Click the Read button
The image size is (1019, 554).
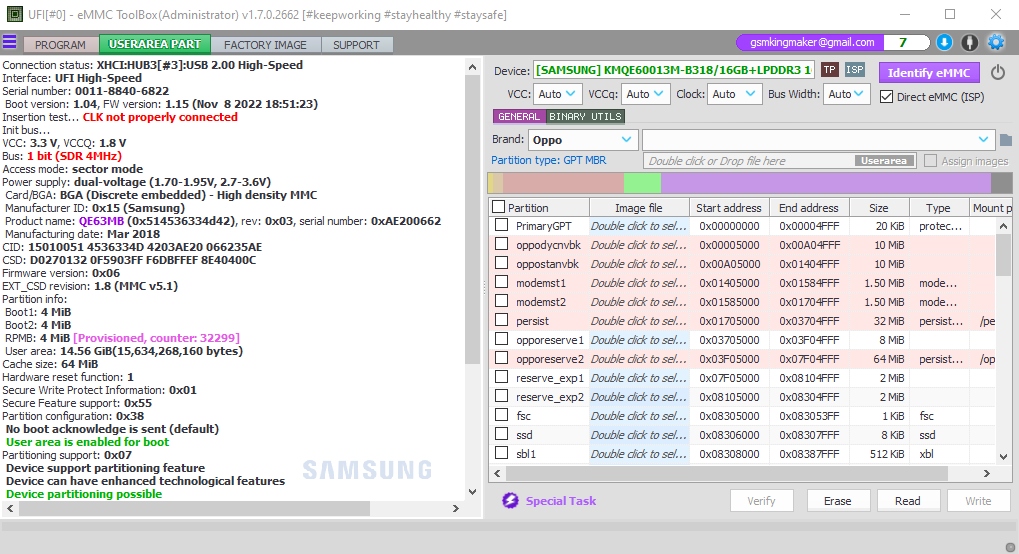[908, 501]
